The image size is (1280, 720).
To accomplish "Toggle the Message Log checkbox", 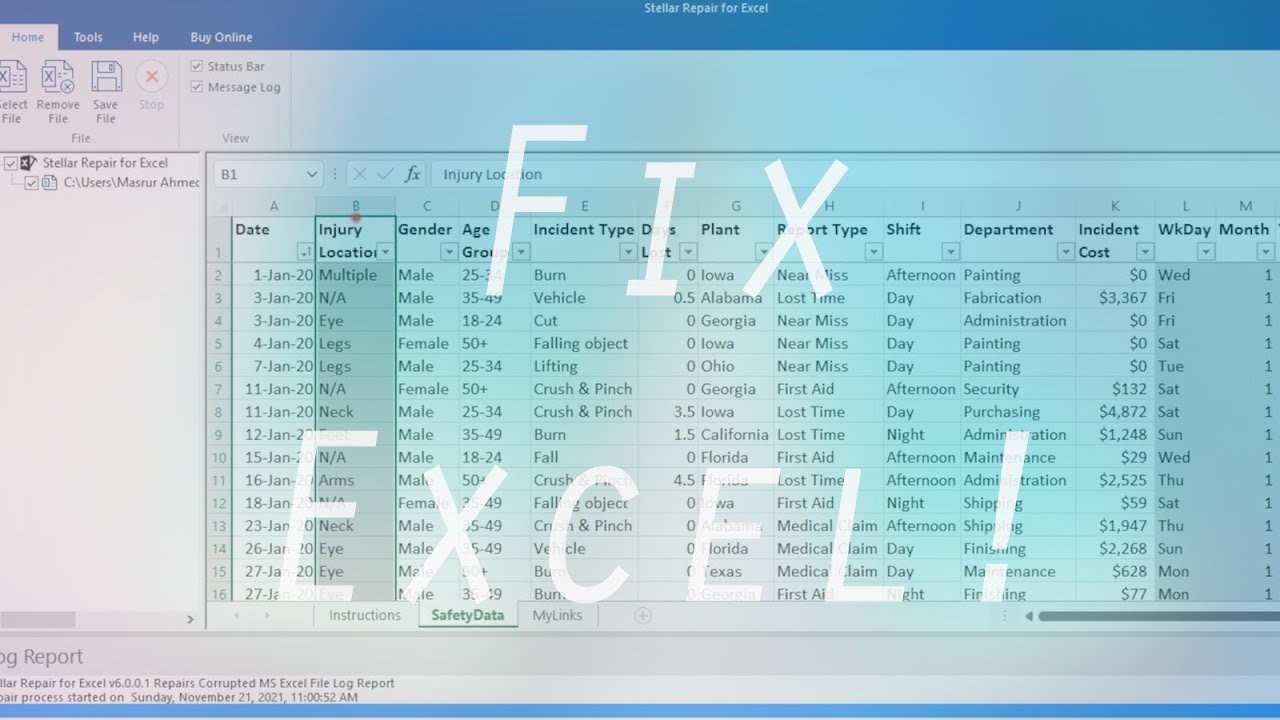I will click(x=197, y=87).
